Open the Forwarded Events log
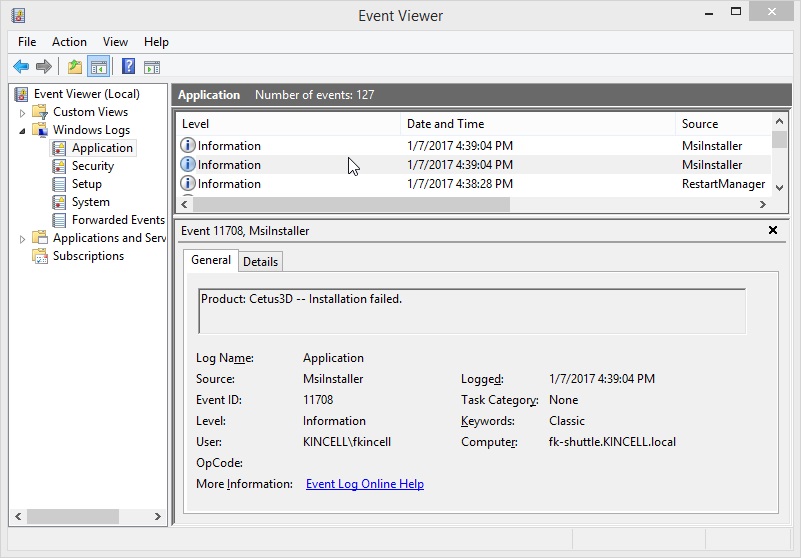The image size is (801, 558). [x=119, y=220]
